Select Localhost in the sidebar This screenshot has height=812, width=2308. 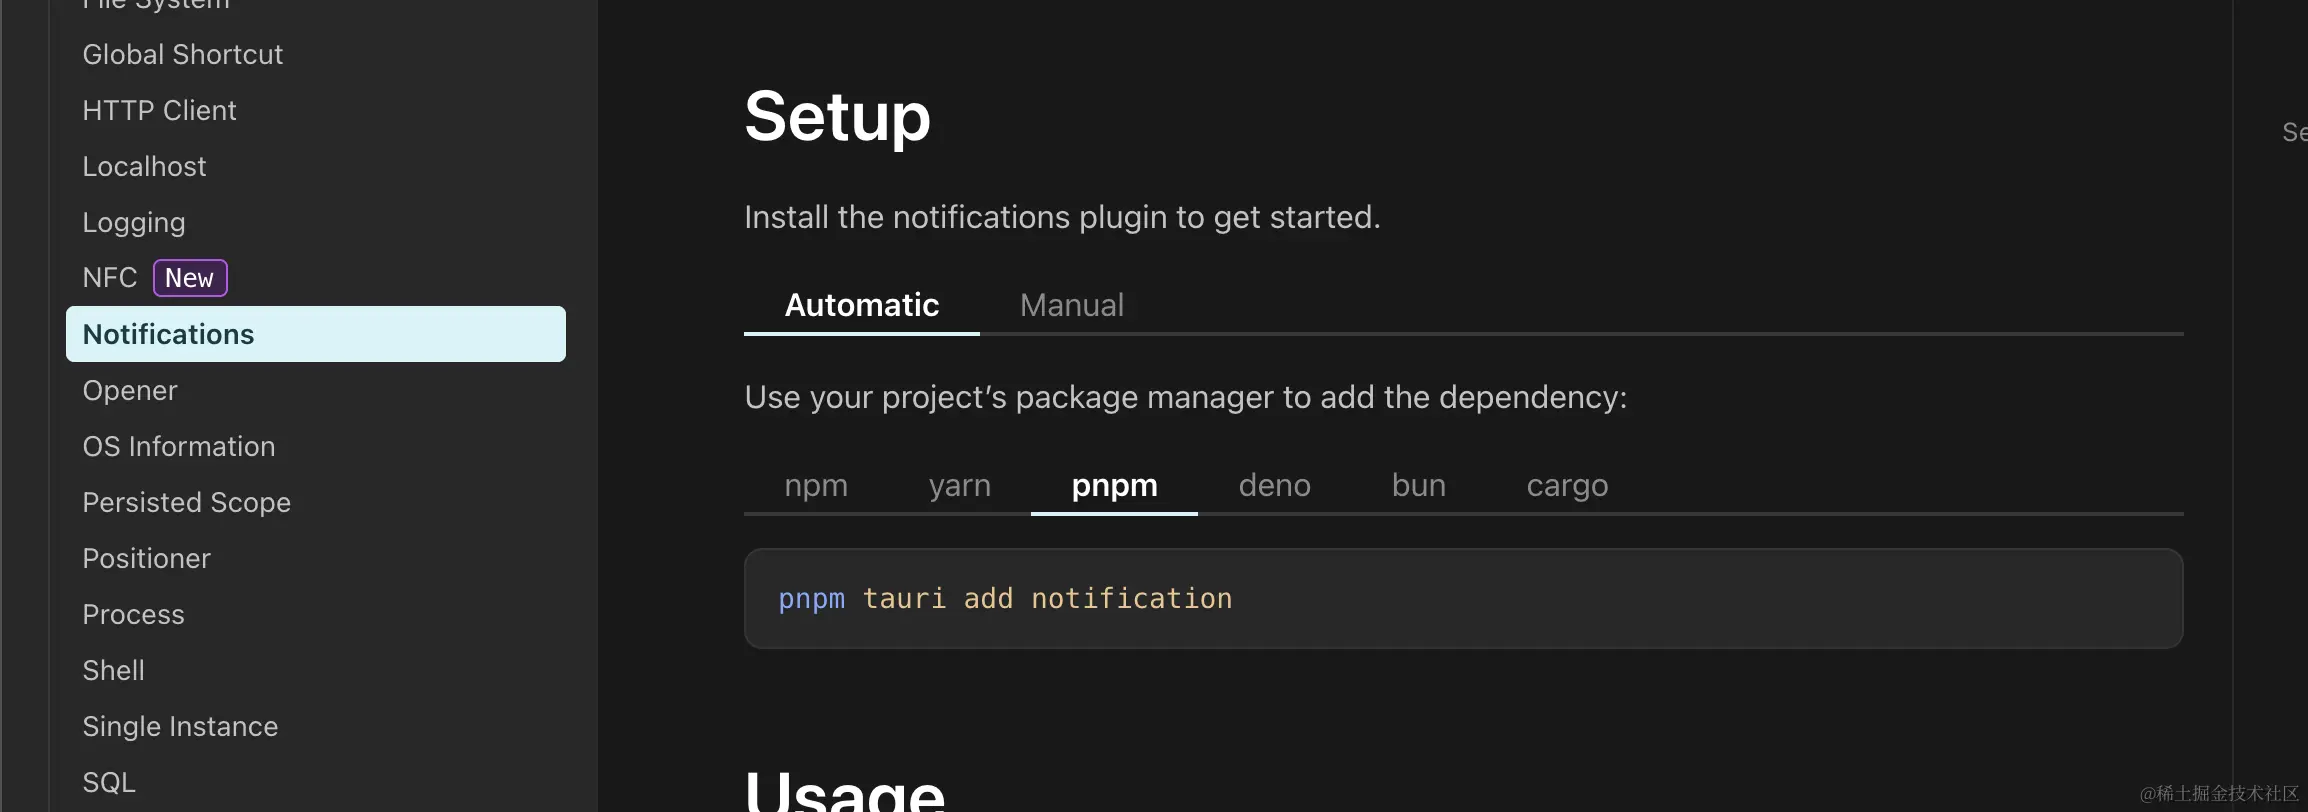(144, 166)
